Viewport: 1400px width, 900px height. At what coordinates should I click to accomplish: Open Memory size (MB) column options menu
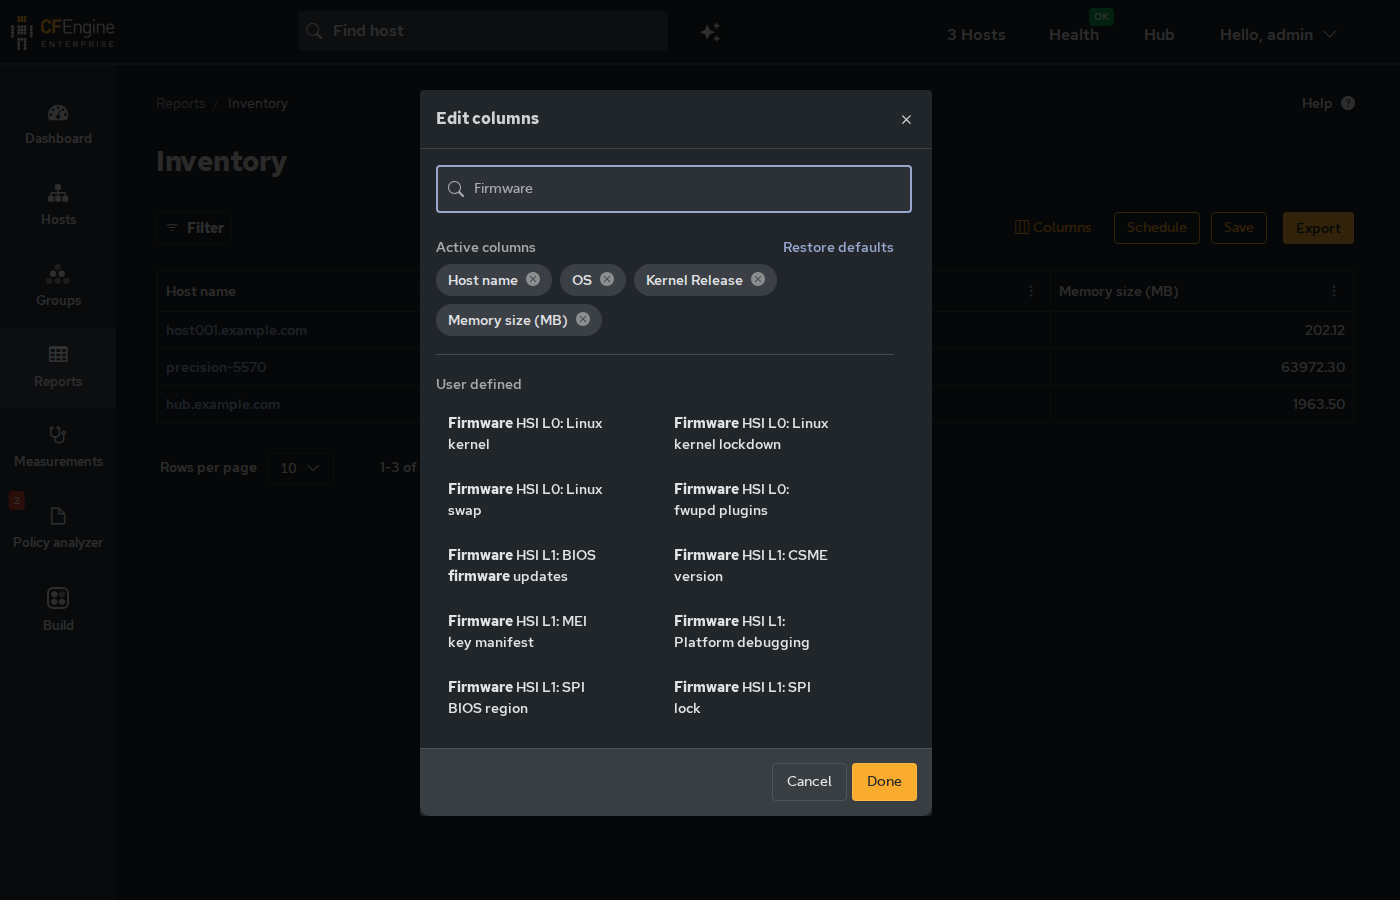point(1334,291)
